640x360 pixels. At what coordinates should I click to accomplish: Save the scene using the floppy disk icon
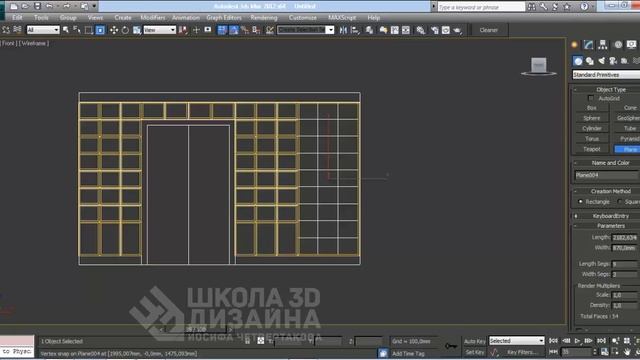[x=37, y=6]
